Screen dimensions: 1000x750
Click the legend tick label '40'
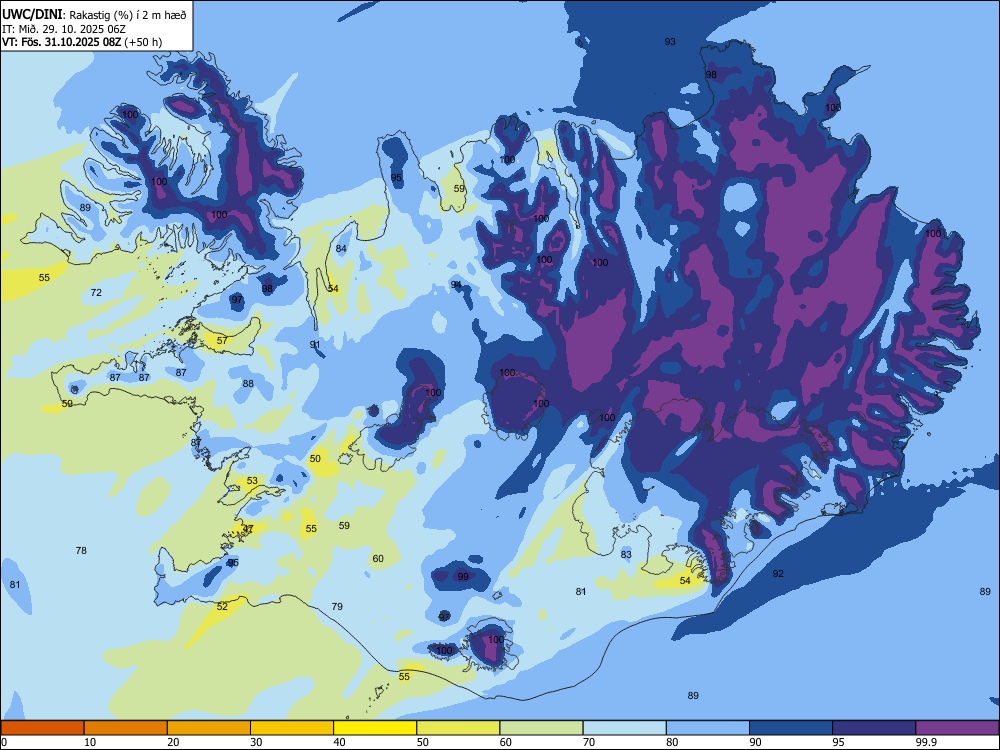tap(339, 742)
